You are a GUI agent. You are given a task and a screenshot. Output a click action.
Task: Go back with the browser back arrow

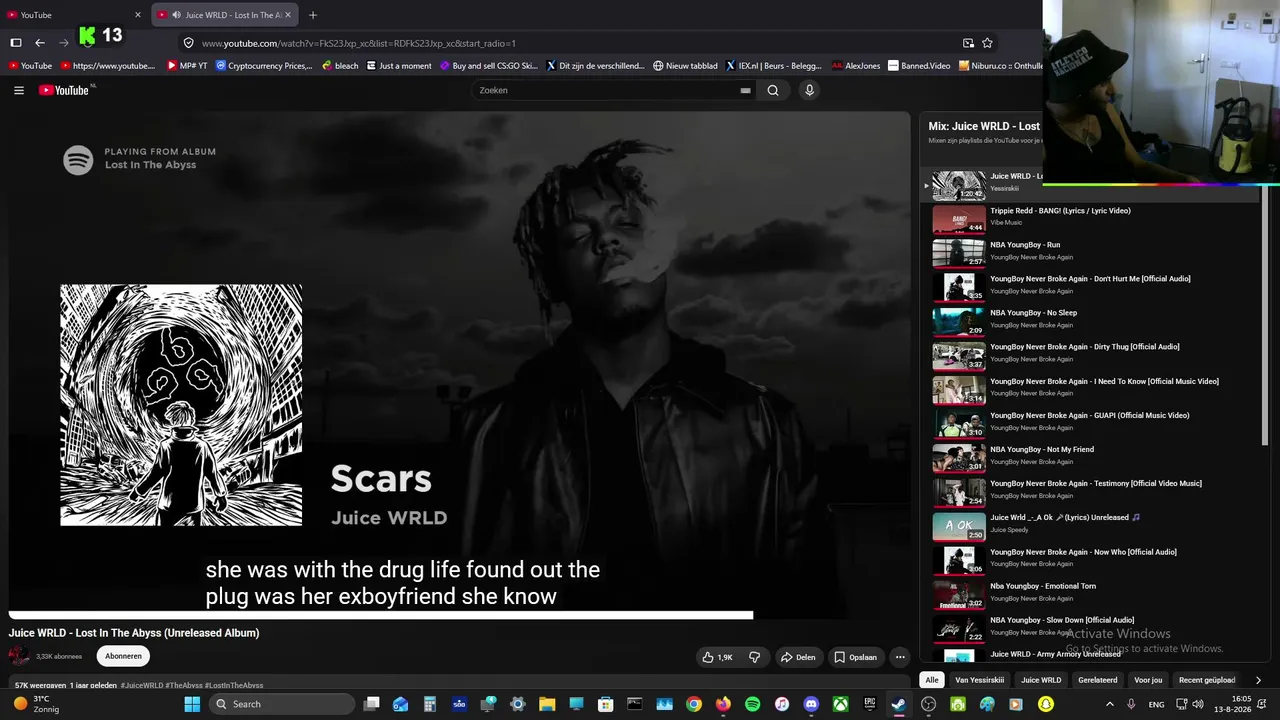click(40, 43)
